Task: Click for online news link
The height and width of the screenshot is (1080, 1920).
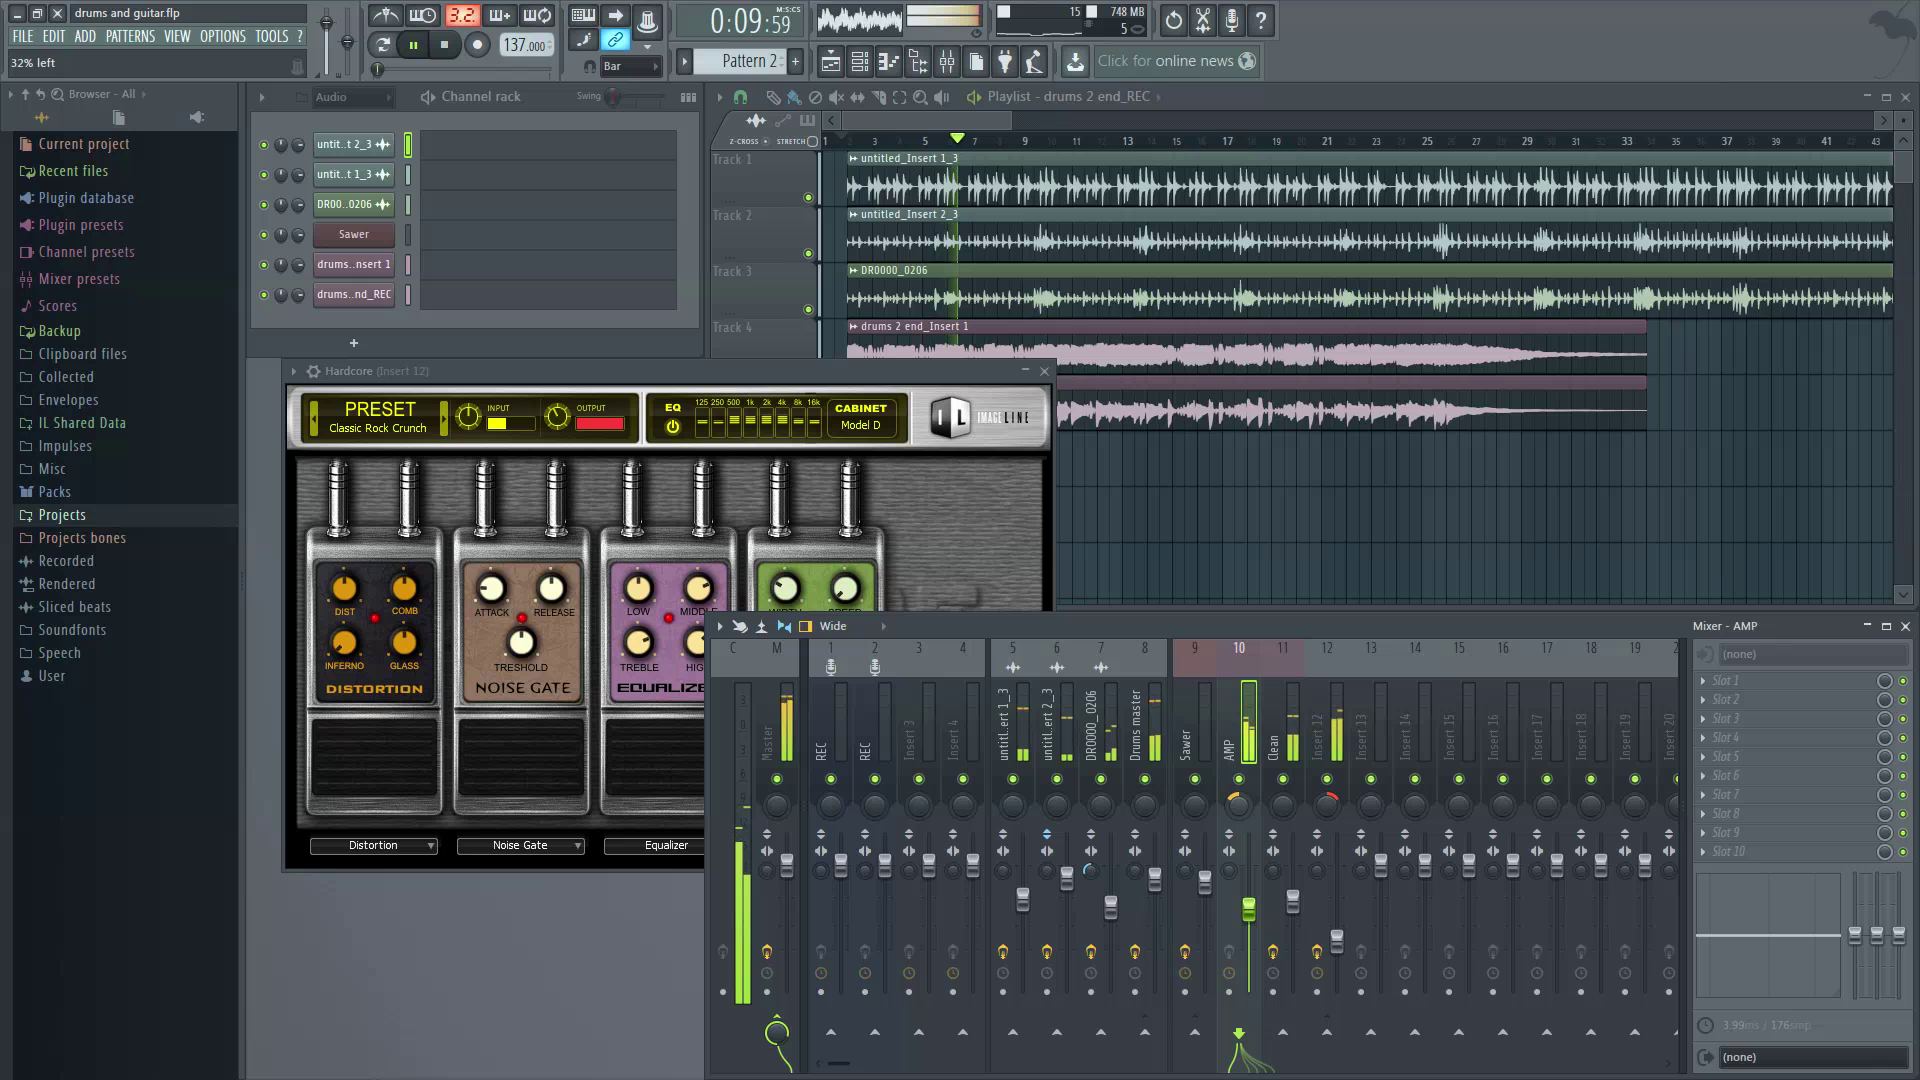Action: [x=1165, y=61]
